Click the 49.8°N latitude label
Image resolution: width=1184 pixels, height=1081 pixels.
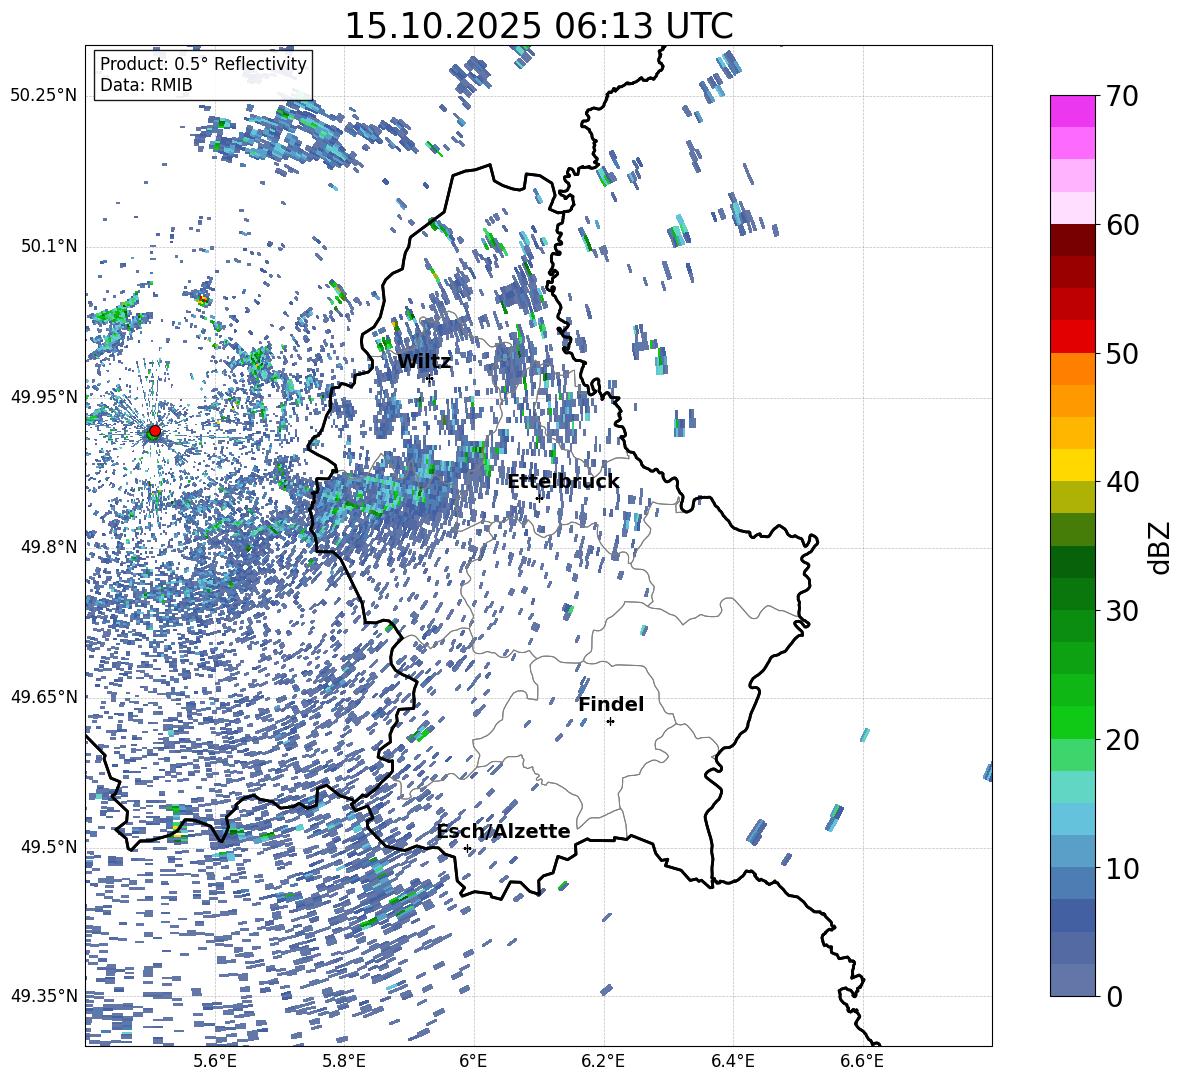48,547
